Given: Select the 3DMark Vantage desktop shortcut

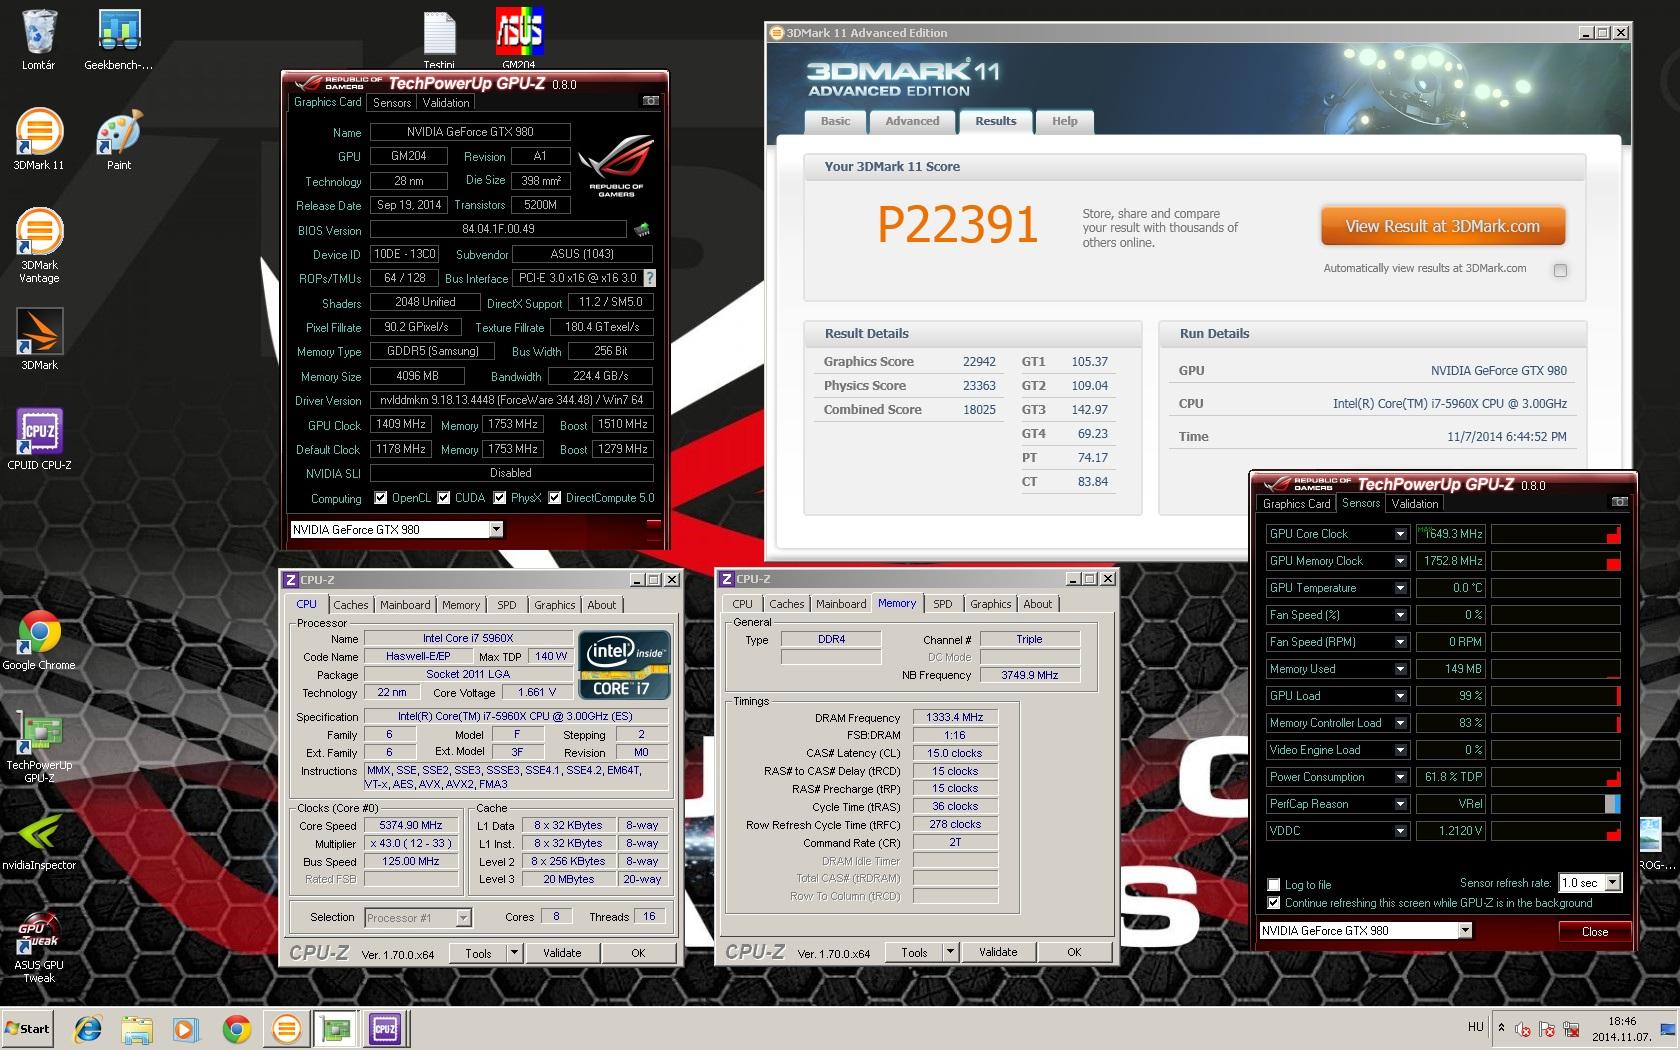Looking at the screenshot, I should [x=39, y=245].
